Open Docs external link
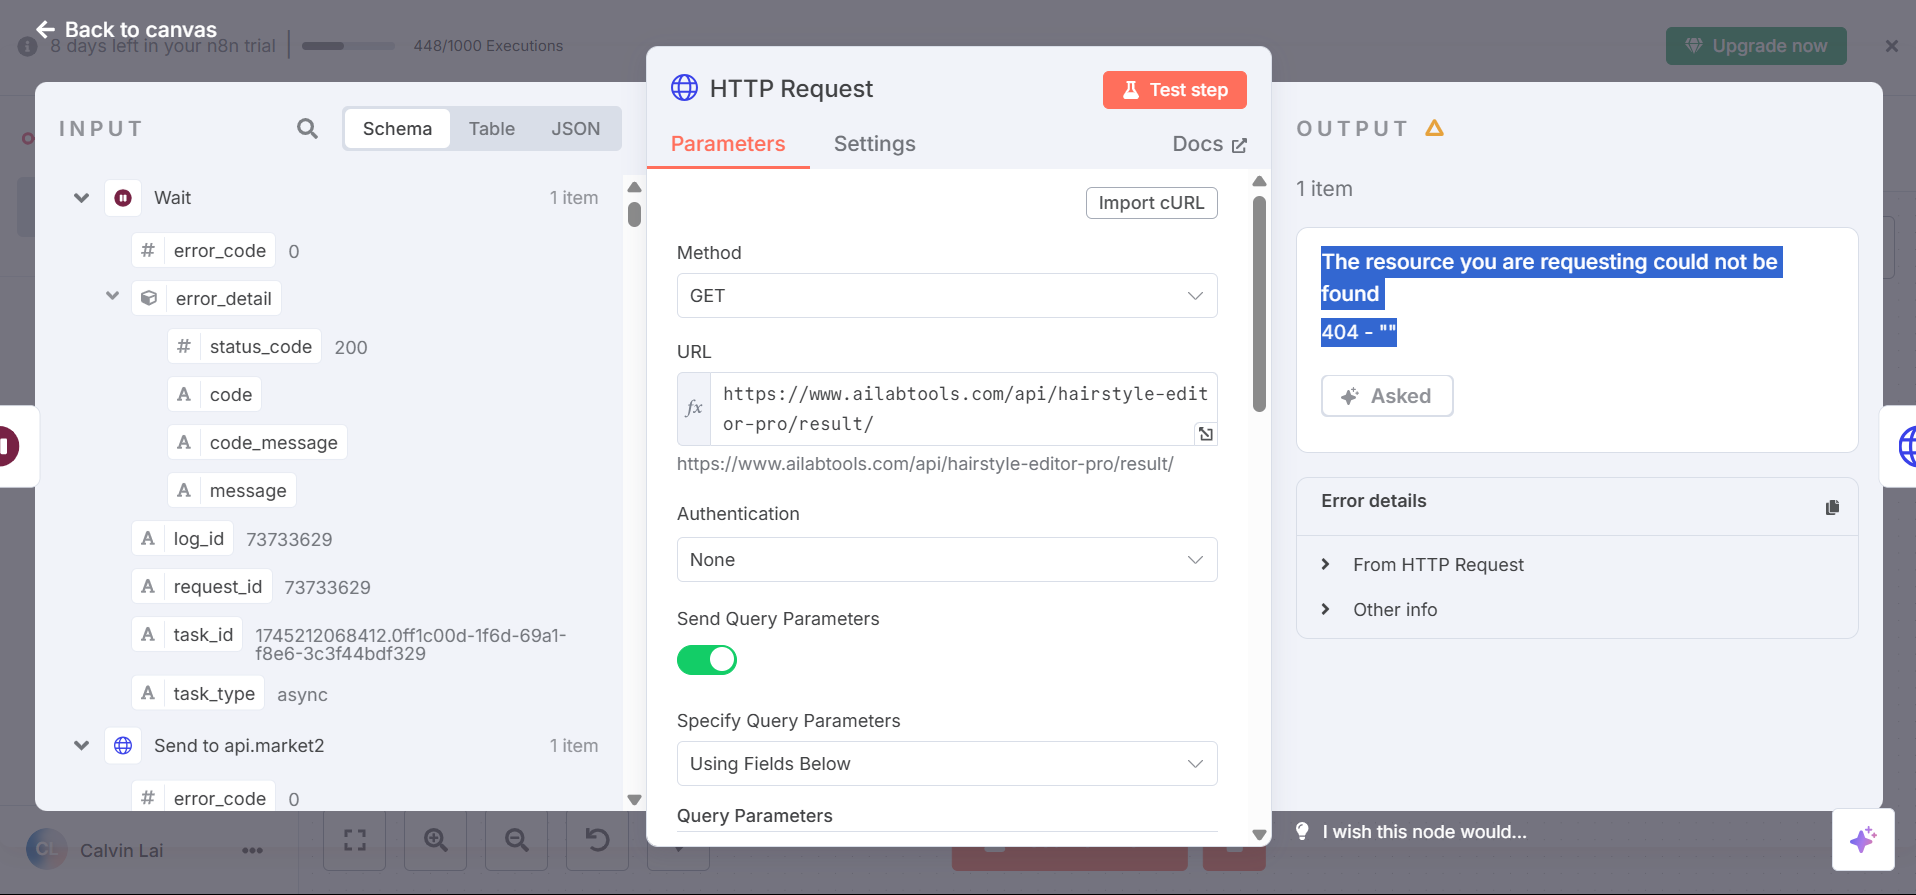Image resolution: width=1916 pixels, height=895 pixels. [1210, 144]
